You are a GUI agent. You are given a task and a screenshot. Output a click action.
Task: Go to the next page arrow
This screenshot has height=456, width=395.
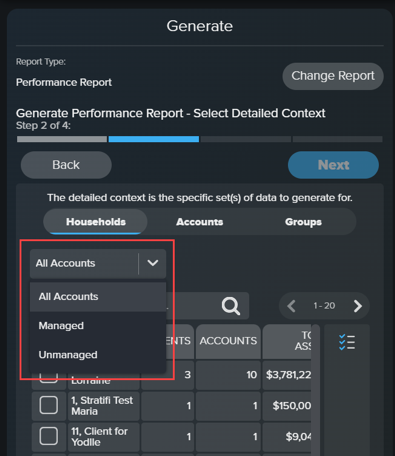pyautogui.click(x=358, y=306)
